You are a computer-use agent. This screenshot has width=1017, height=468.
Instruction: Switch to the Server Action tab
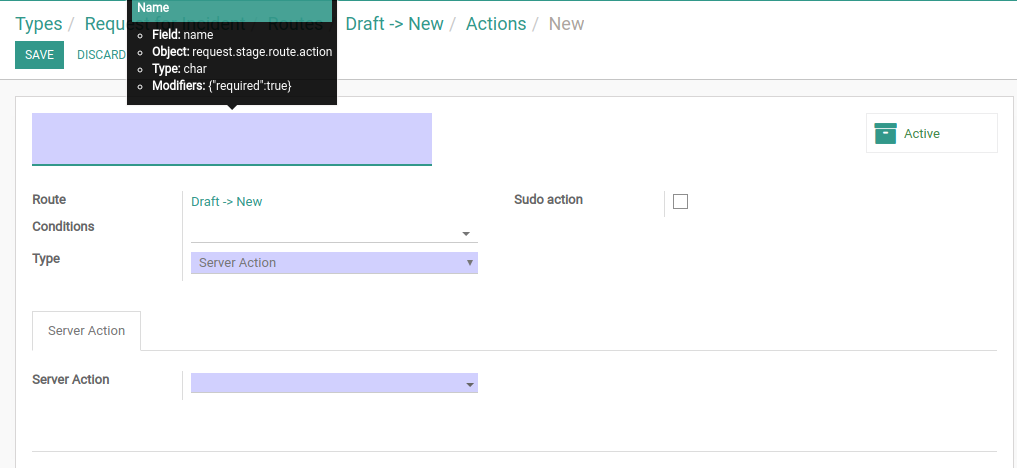(86, 331)
